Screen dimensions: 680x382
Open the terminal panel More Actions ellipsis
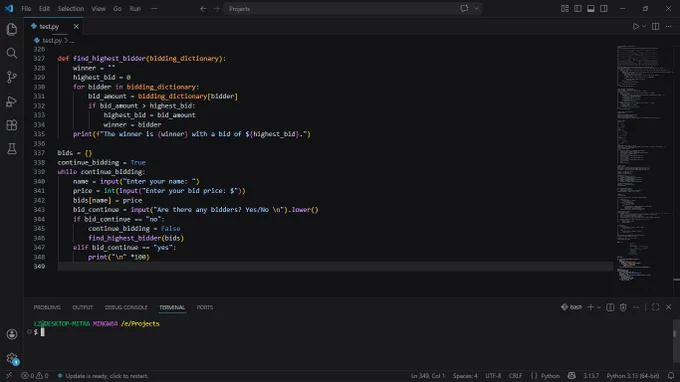click(x=636, y=307)
